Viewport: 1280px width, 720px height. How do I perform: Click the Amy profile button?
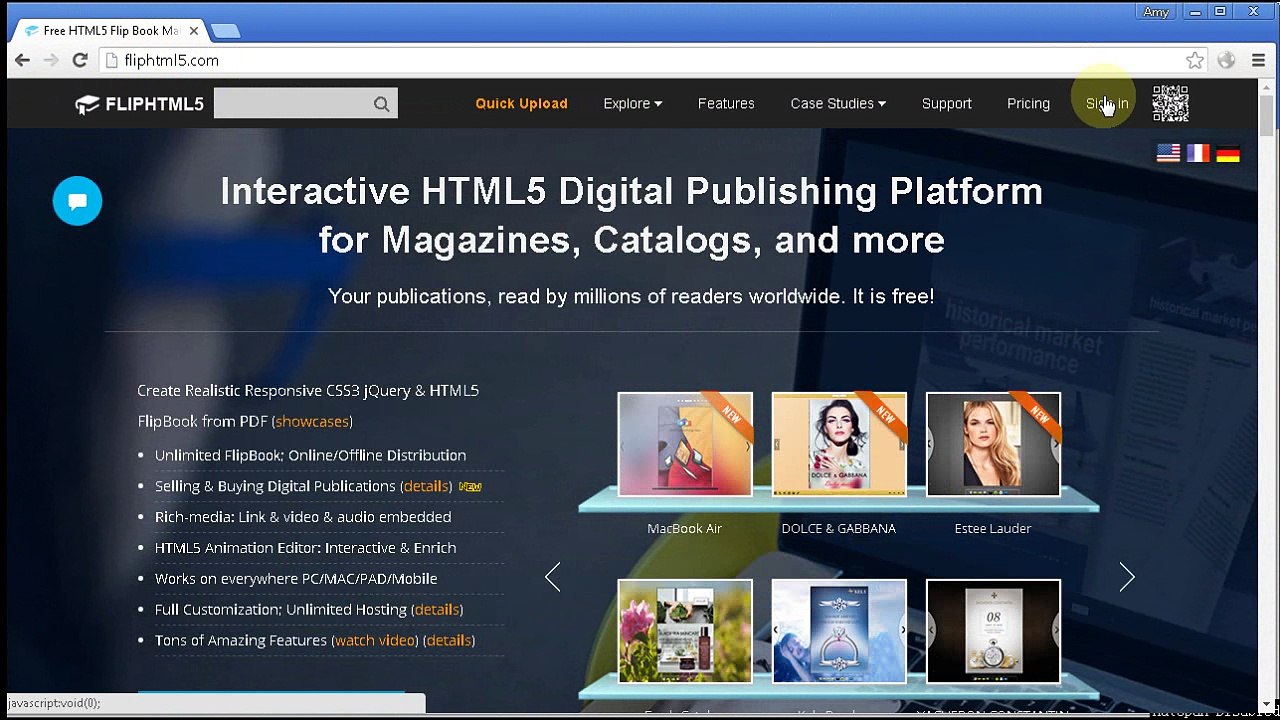click(x=1156, y=12)
